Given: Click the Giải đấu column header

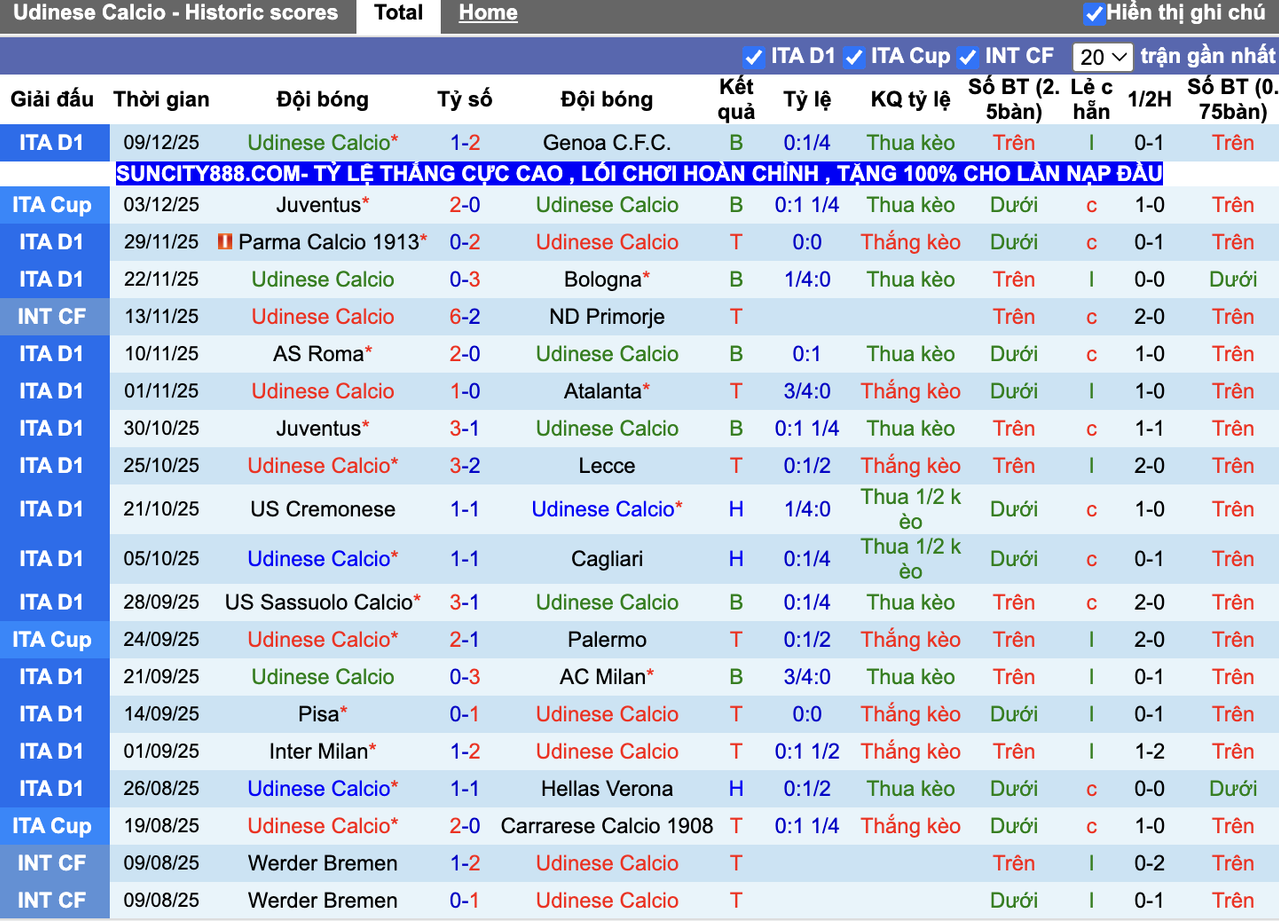Looking at the screenshot, I should [x=52, y=99].
